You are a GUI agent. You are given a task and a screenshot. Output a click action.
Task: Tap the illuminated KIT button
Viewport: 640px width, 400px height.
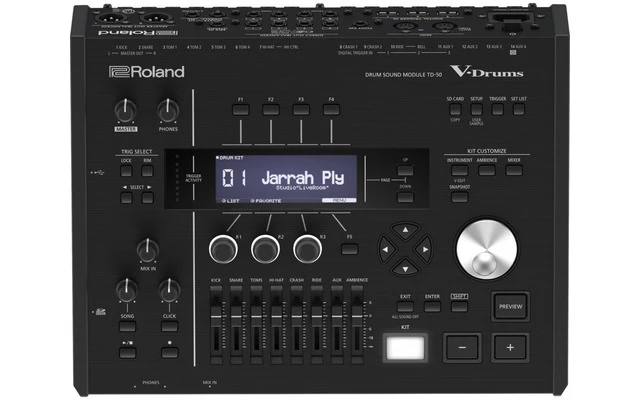pos(405,348)
